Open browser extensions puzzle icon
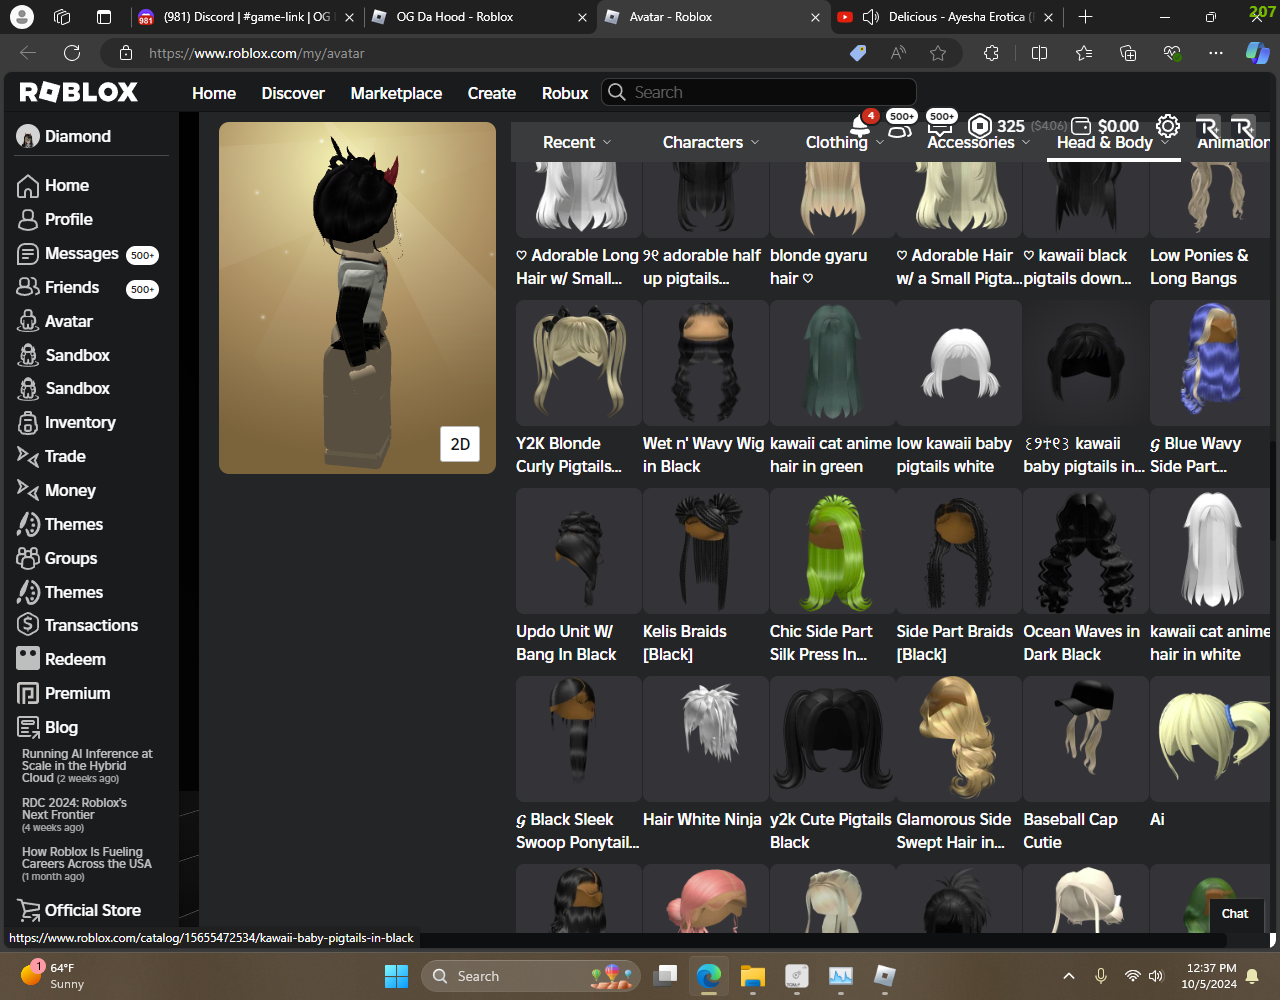Screen dimensions: 1280x1000 [x=991, y=53]
